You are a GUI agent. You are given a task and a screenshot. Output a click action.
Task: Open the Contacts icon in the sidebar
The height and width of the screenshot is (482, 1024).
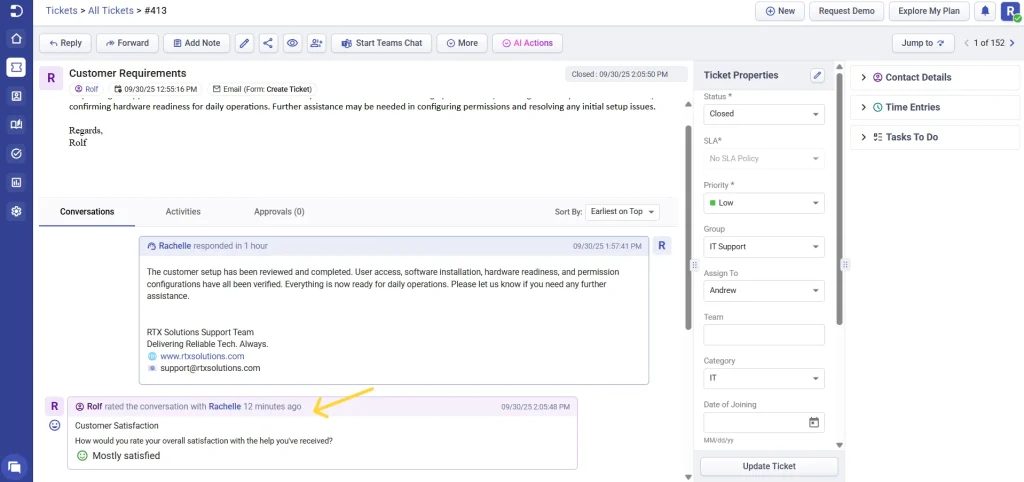(x=16, y=96)
